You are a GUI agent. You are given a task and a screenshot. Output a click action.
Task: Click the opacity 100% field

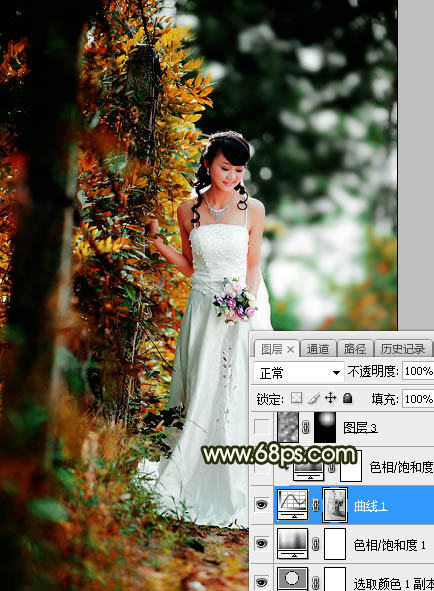(418, 371)
